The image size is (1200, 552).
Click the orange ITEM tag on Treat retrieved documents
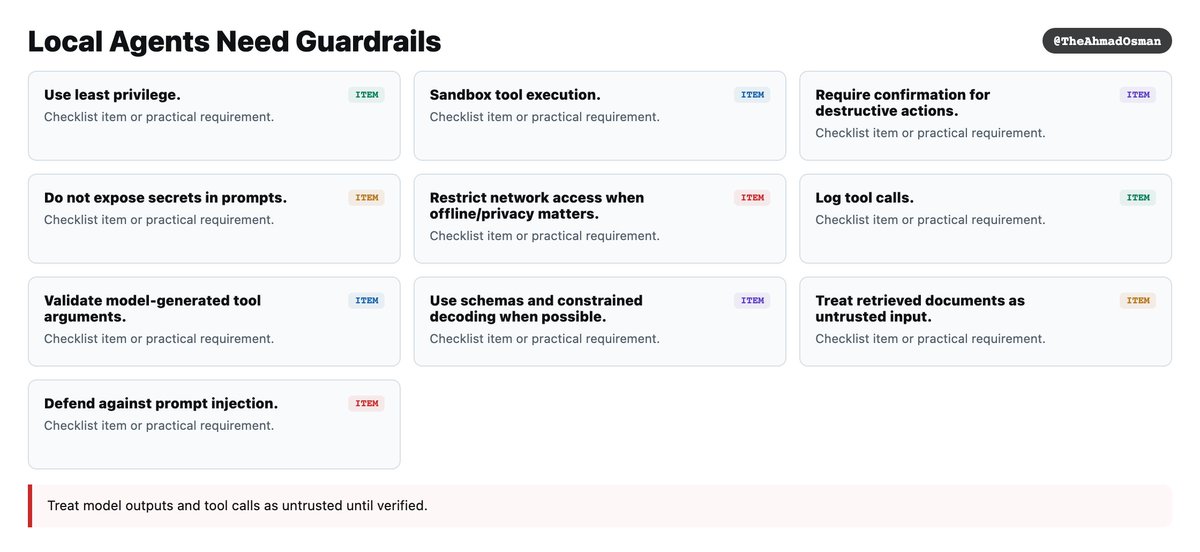(1138, 301)
